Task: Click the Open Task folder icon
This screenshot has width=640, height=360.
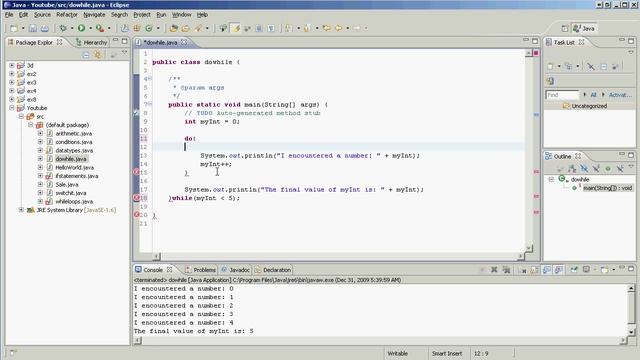Action: click(186, 28)
